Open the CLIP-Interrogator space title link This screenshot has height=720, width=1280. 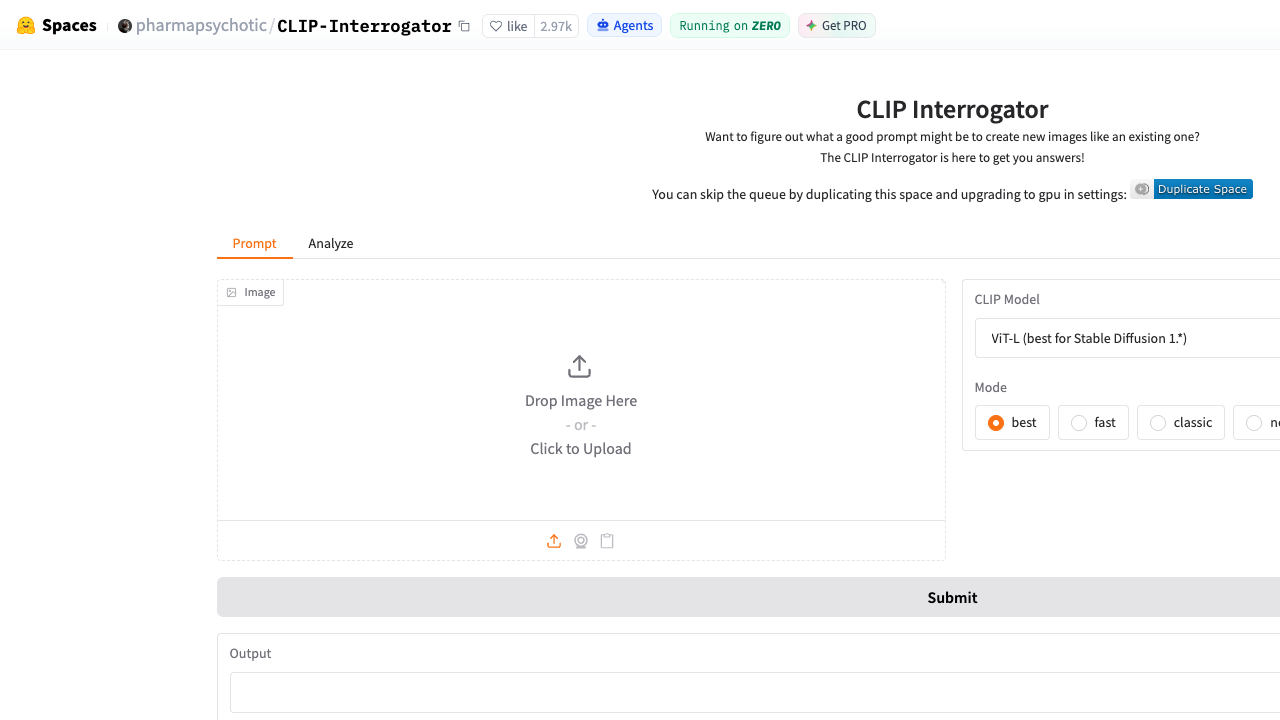click(x=364, y=26)
